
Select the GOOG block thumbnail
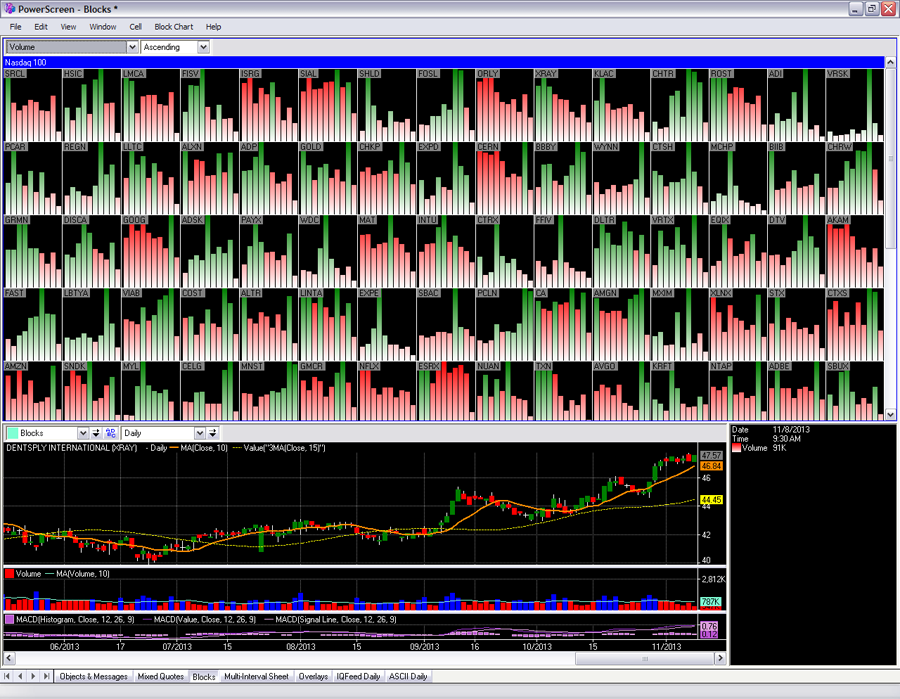[149, 250]
